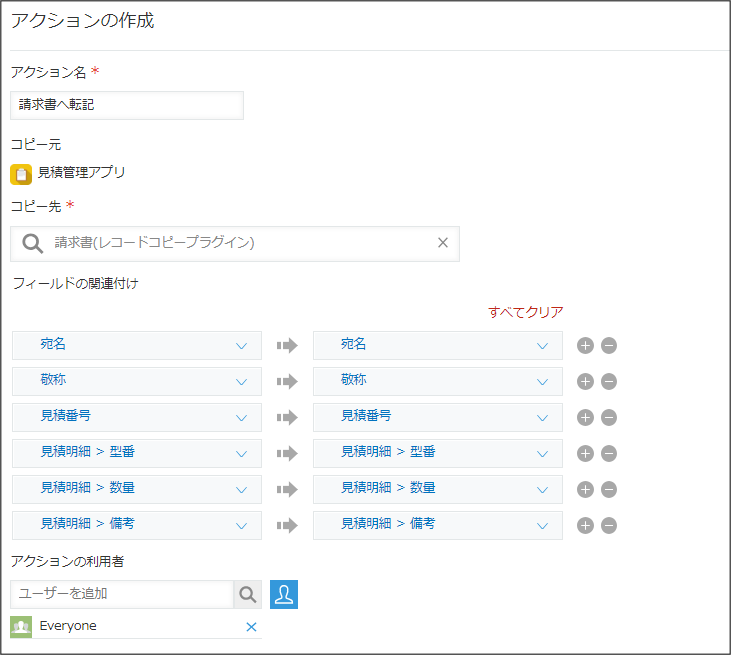Click the アクション名 text field
The image size is (731, 655).
127,105
